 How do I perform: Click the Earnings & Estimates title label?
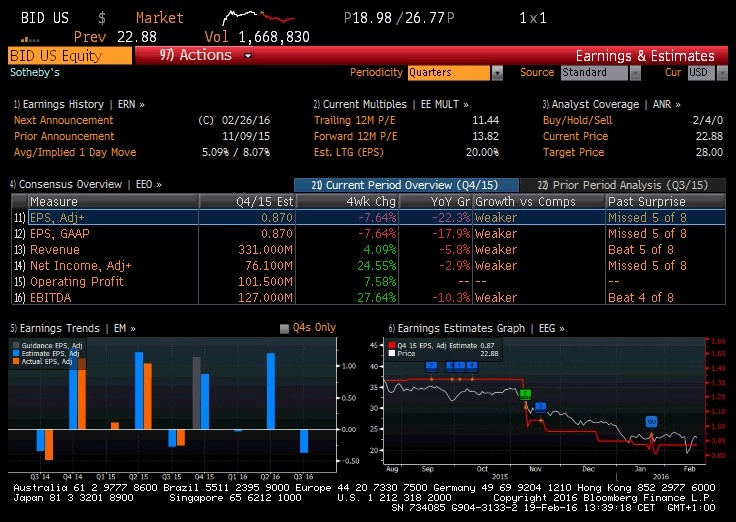(645, 56)
